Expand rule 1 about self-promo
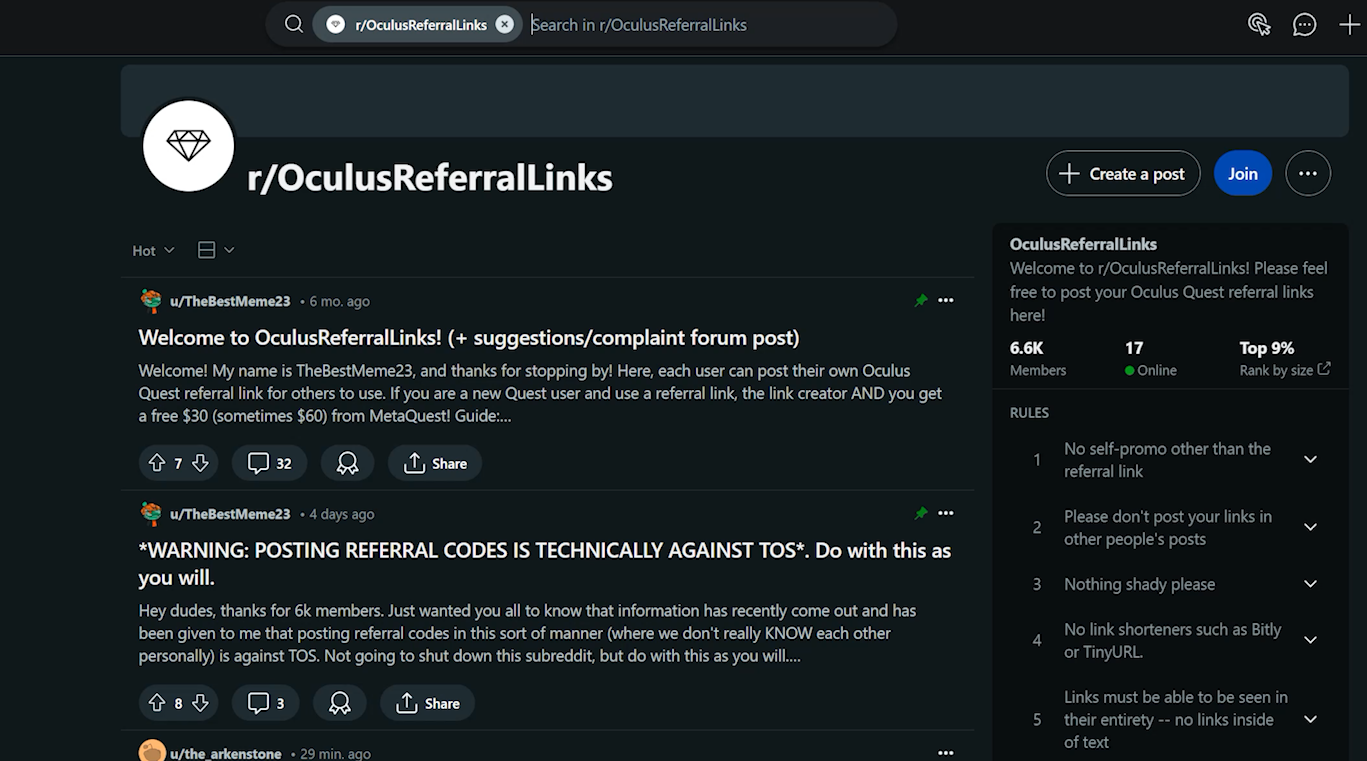 coord(1310,460)
